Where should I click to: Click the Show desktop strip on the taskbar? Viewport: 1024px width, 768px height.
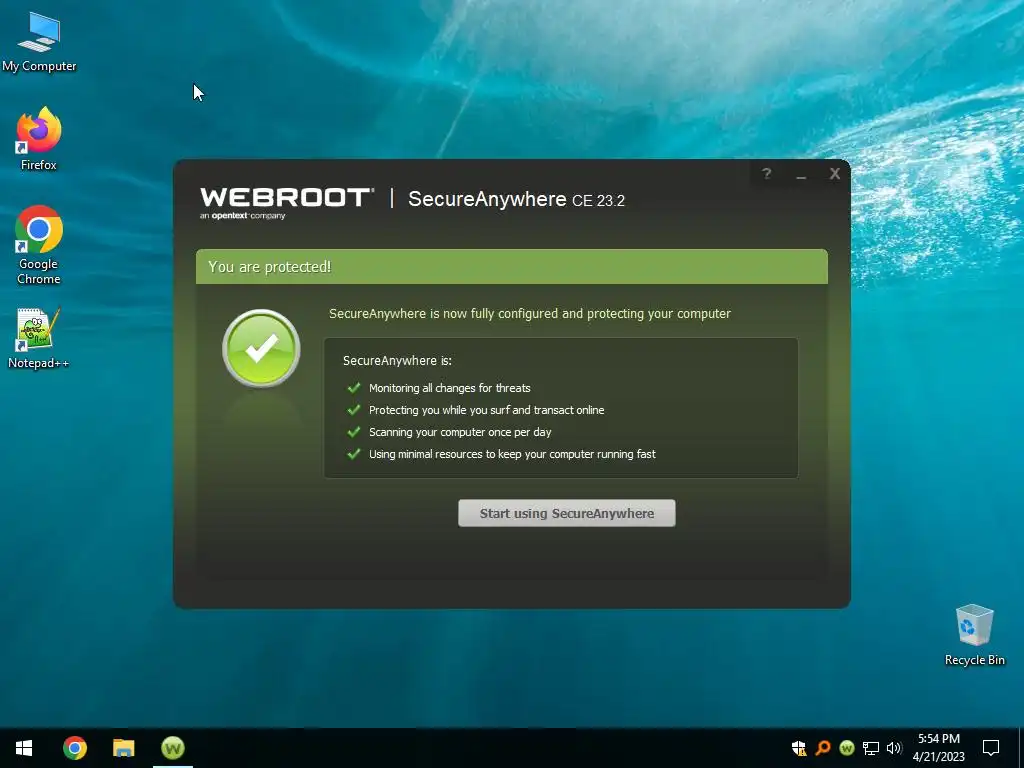pos(1021,748)
